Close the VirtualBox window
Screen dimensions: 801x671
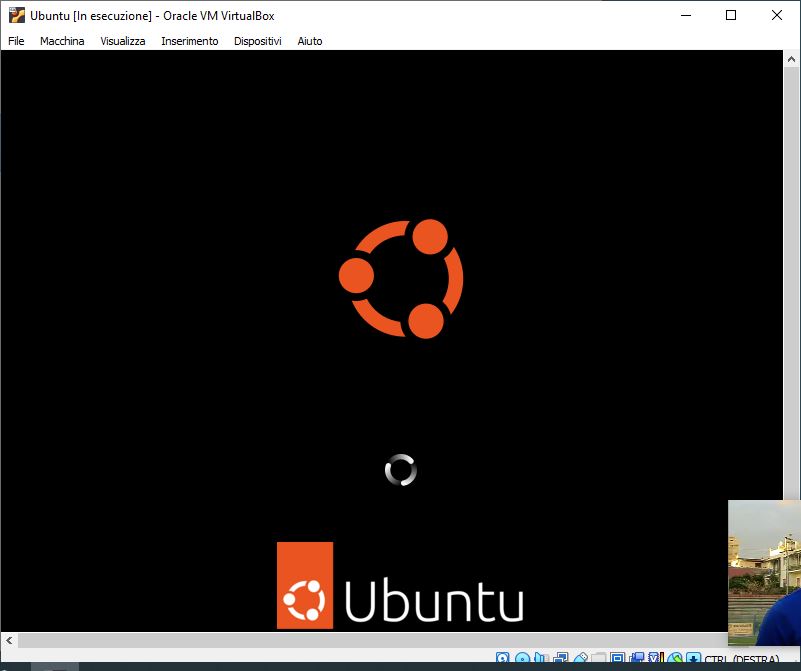click(x=776, y=15)
